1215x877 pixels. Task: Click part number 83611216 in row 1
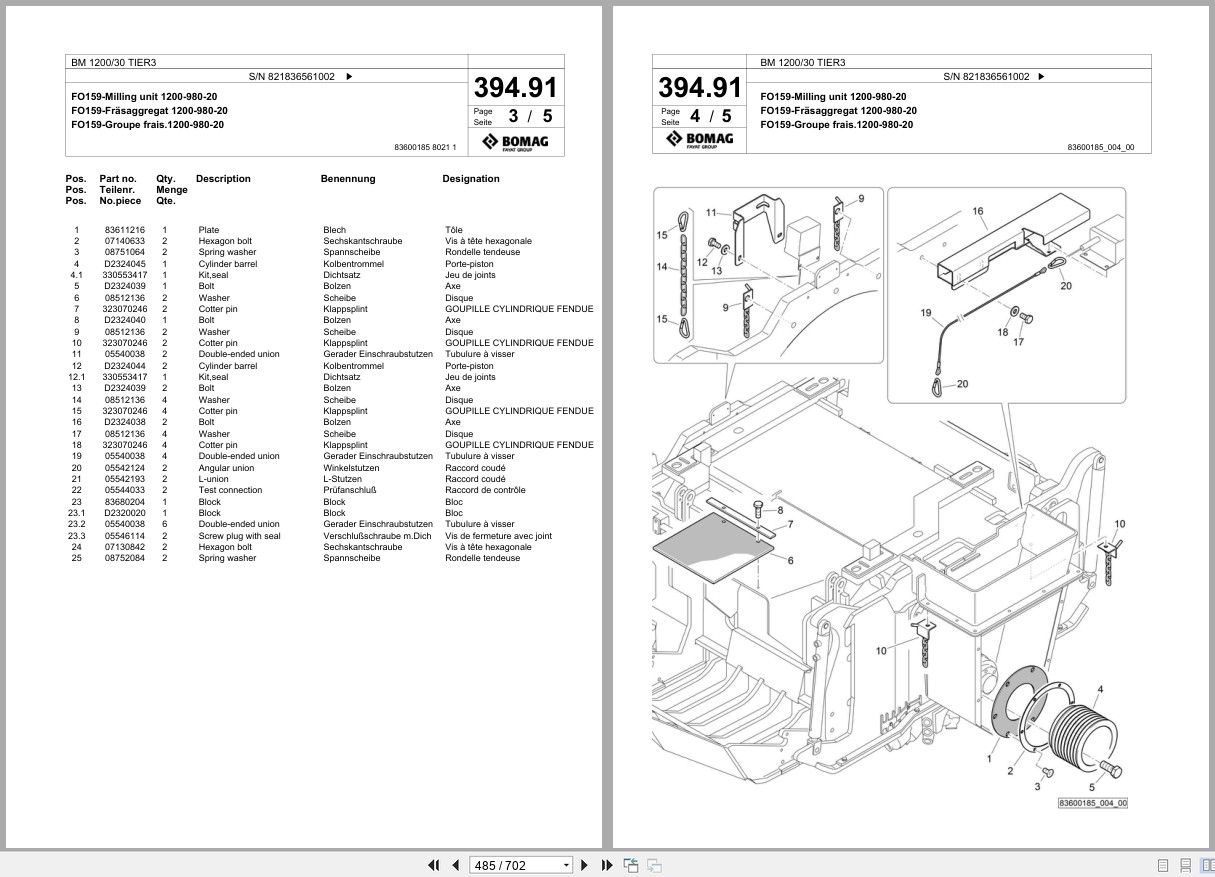(124, 230)
